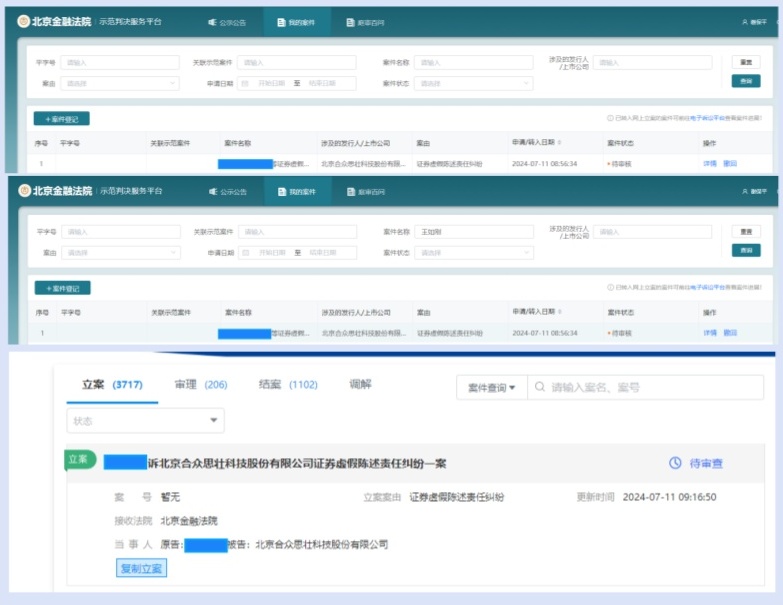Viewport: 783px width, 605px height.
Task: Open the 我的案件 tab in top panel
Action: coord(297,22)
